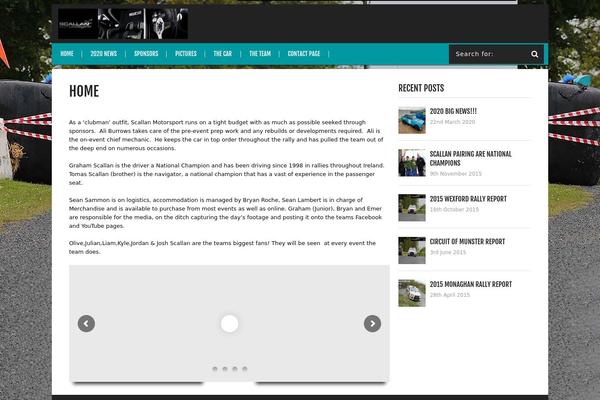
Task: Select the first slider pagination dot
Action: (215, 369)
